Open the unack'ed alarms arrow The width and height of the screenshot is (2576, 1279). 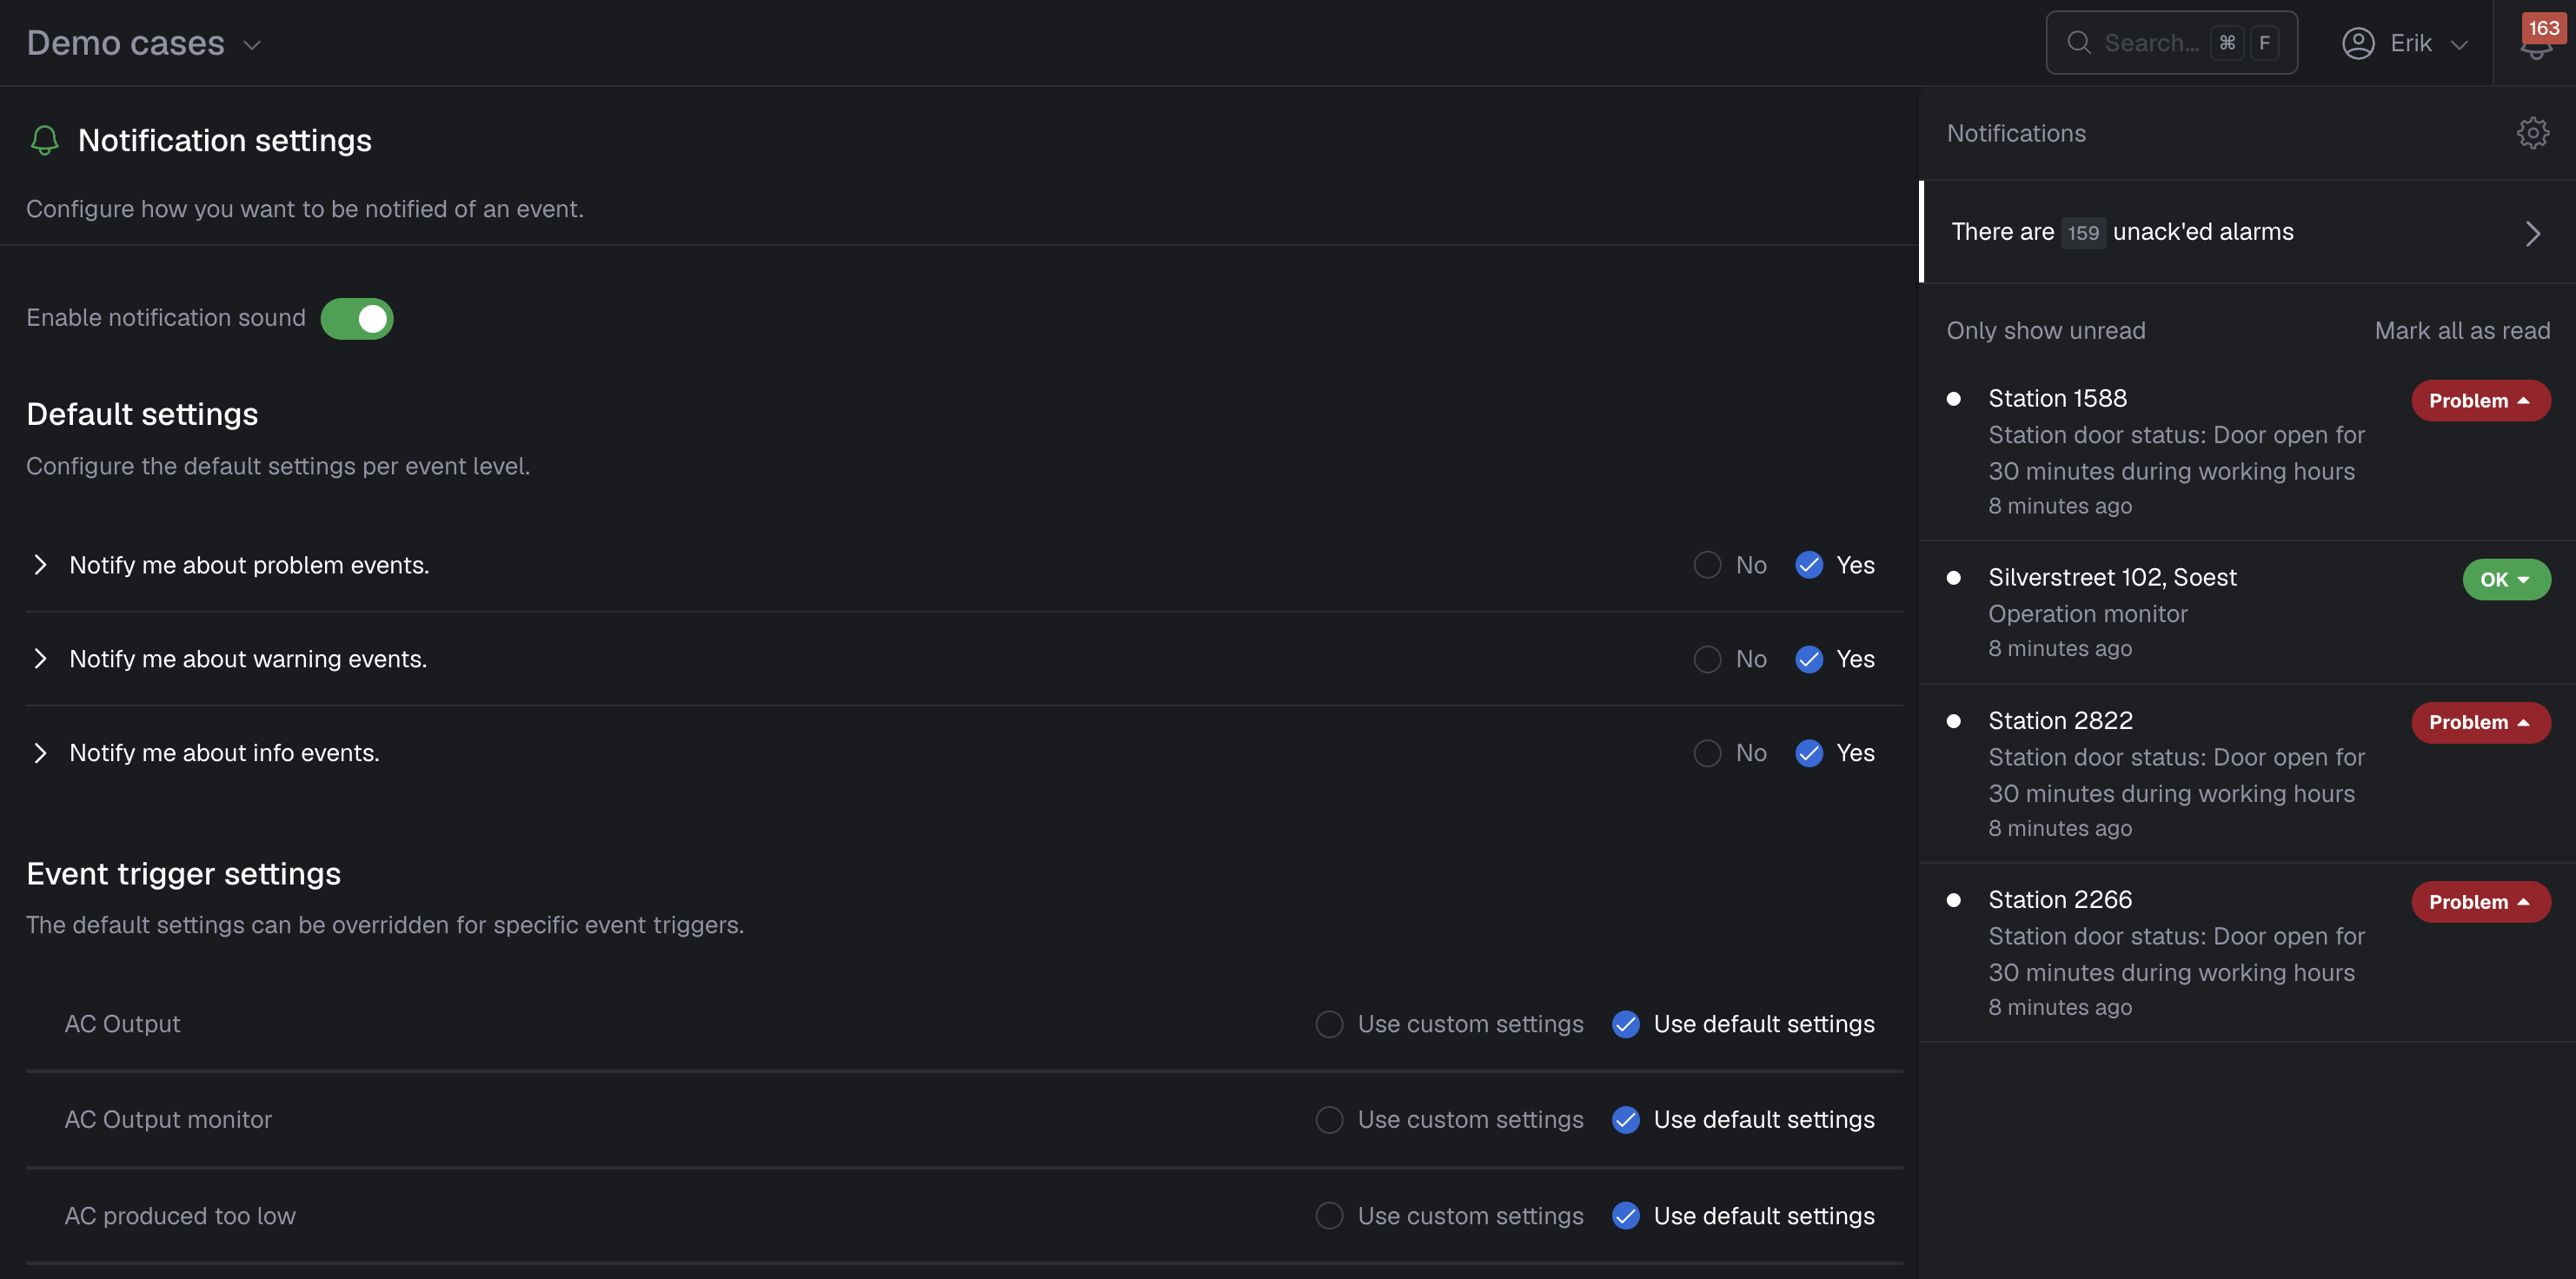pyautogui.click(x=2532, y=233)
